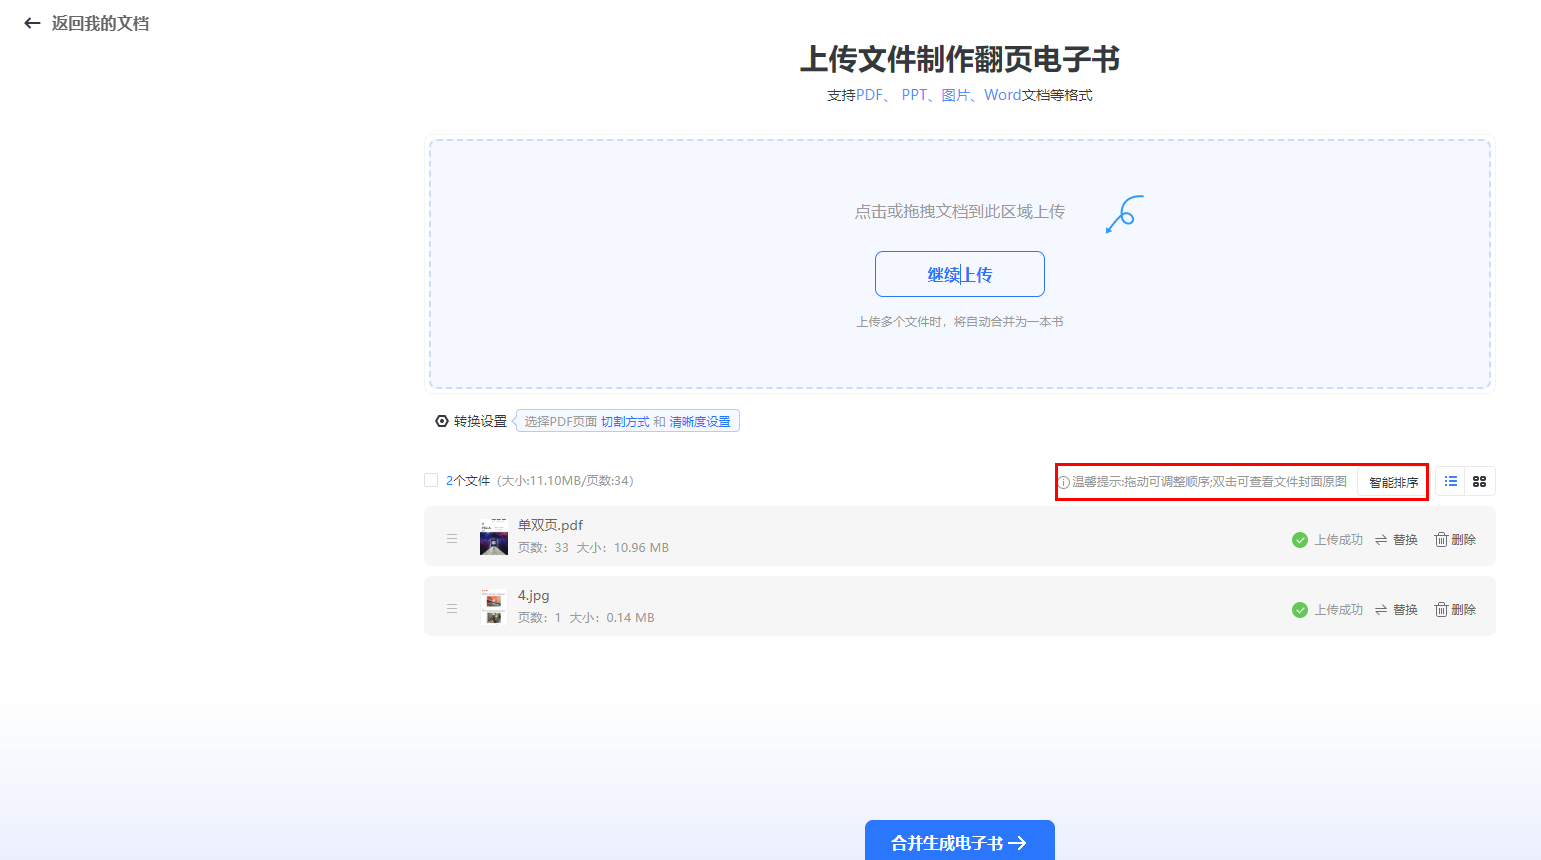Switch to list view icon
The image size is (1541, 860).
(1451, 481)
